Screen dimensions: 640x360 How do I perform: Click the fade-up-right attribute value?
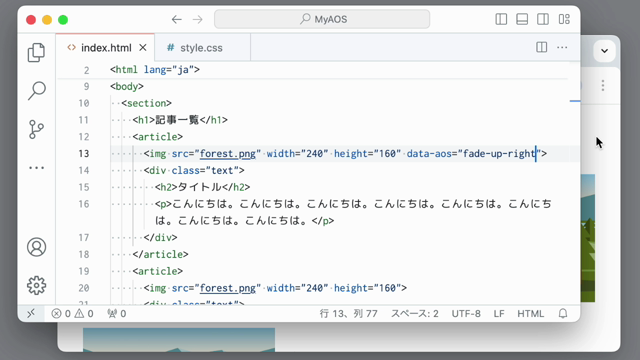coord(499,153)
